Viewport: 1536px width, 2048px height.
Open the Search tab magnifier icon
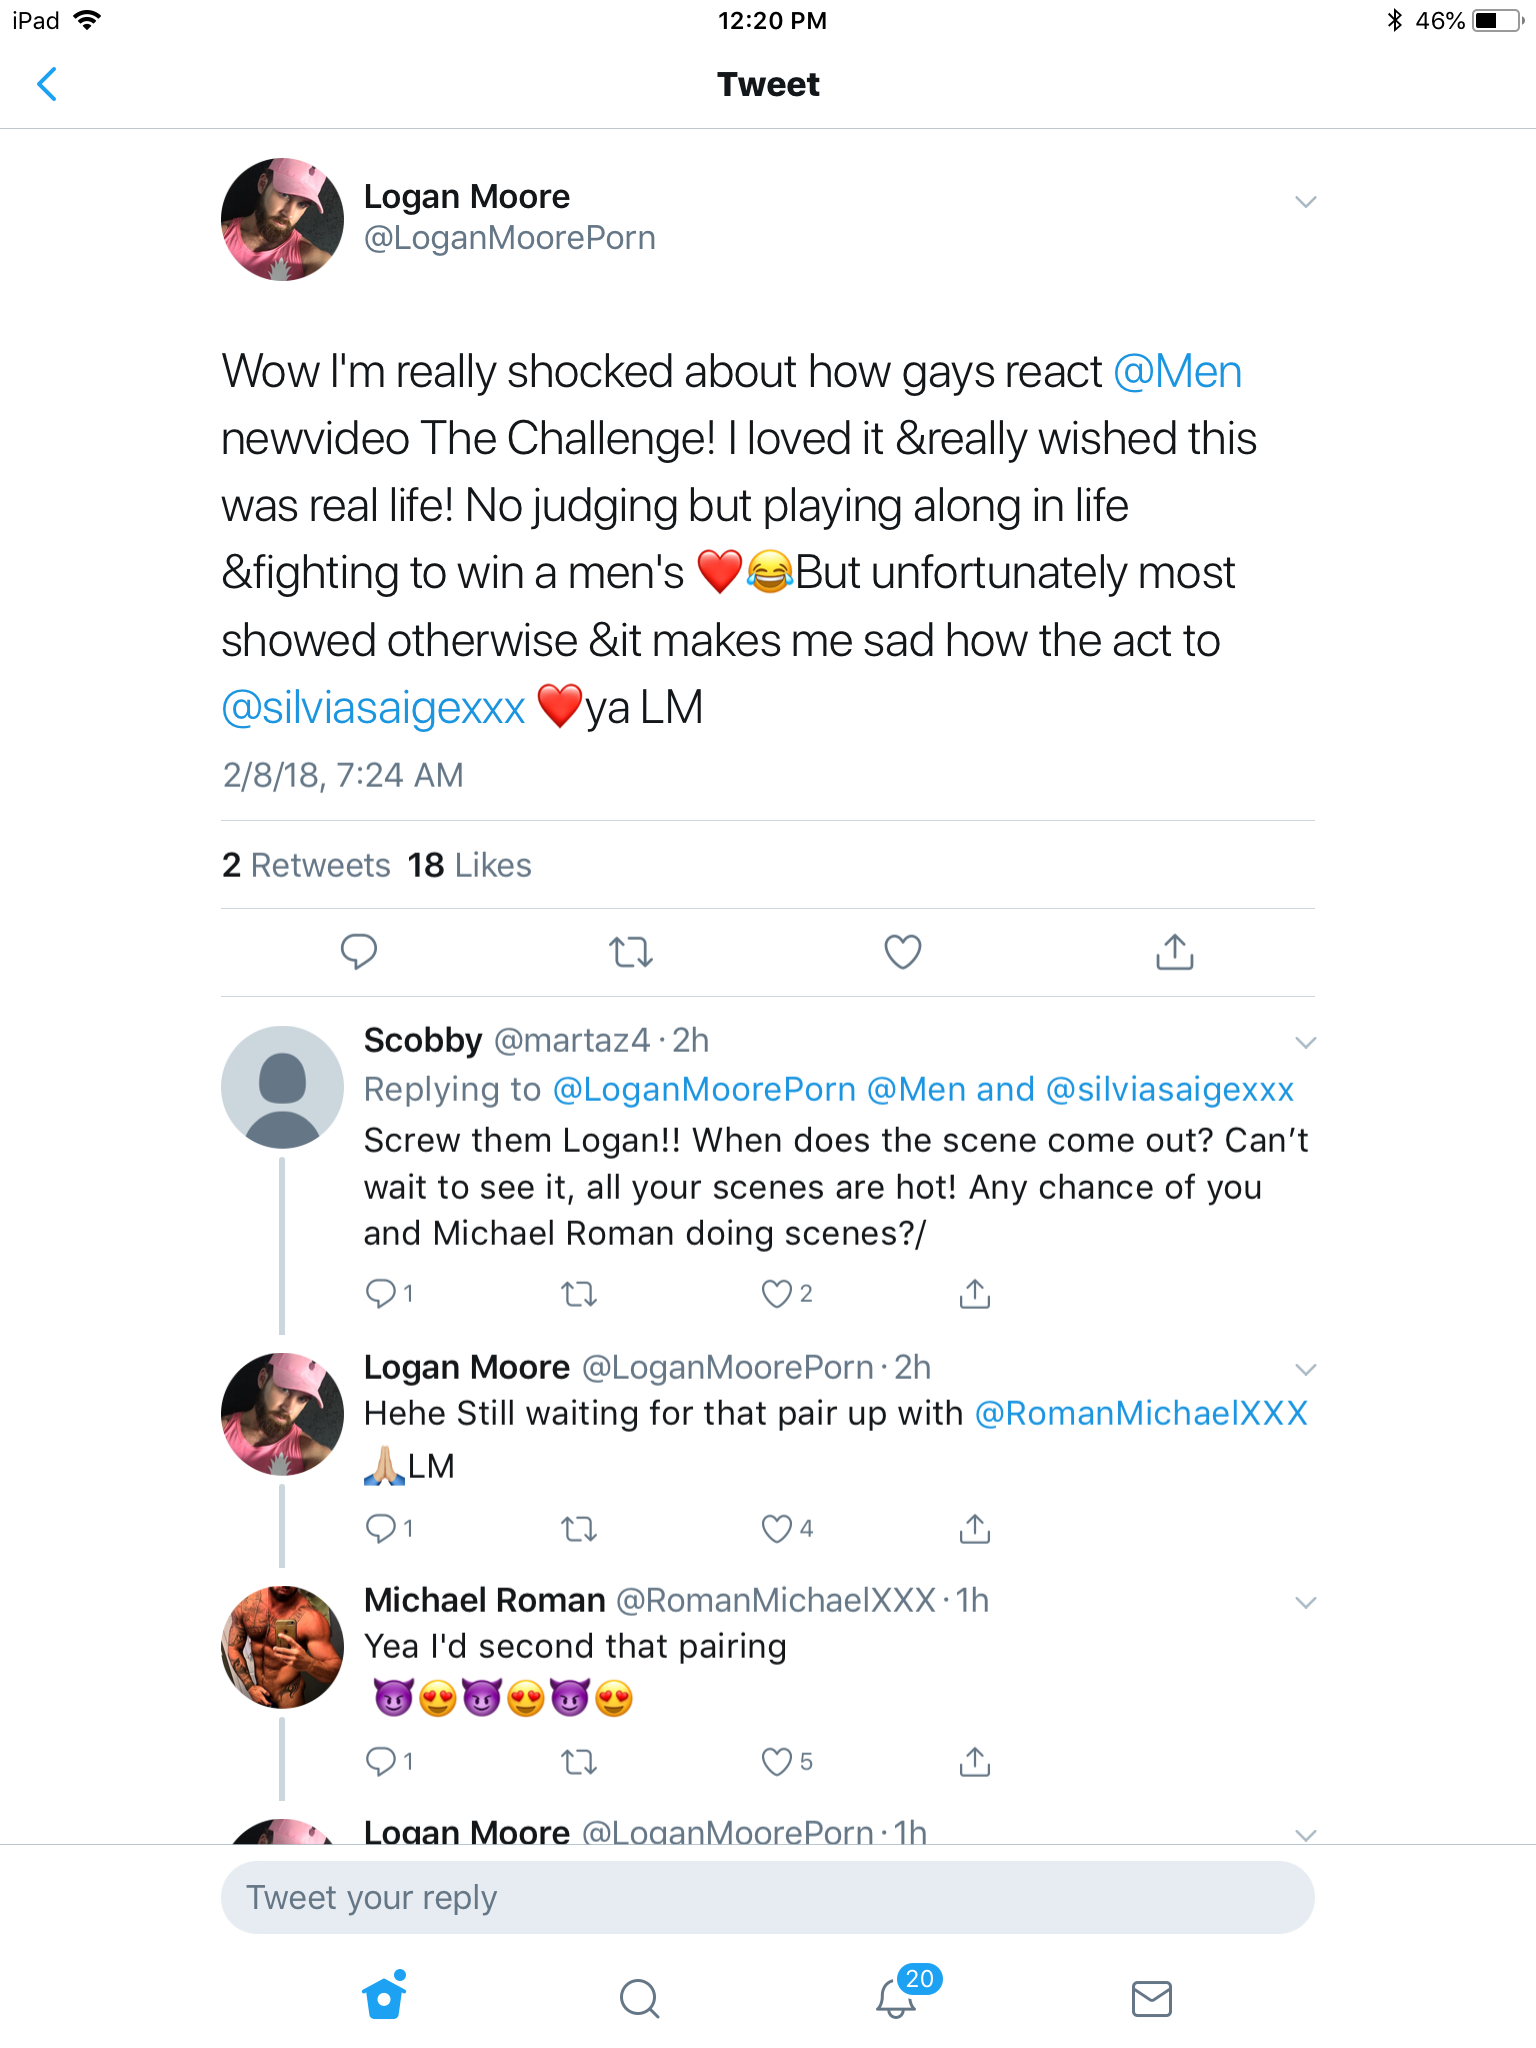pyautogui.click(x=639, y=1999)
